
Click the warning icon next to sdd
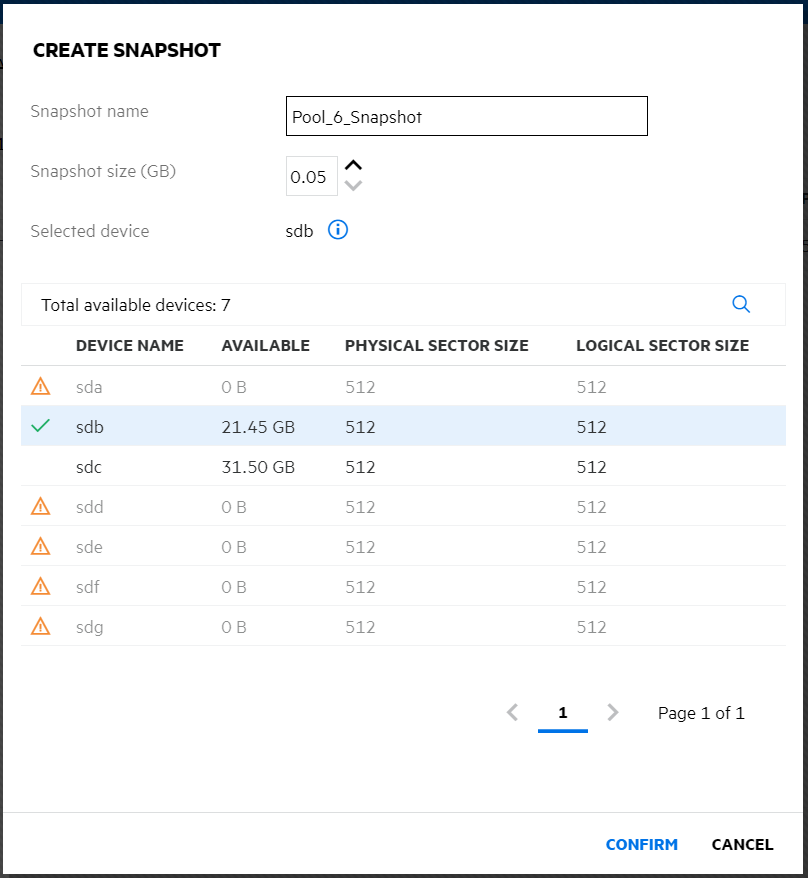pyautogui.click(x=41, y=506)
